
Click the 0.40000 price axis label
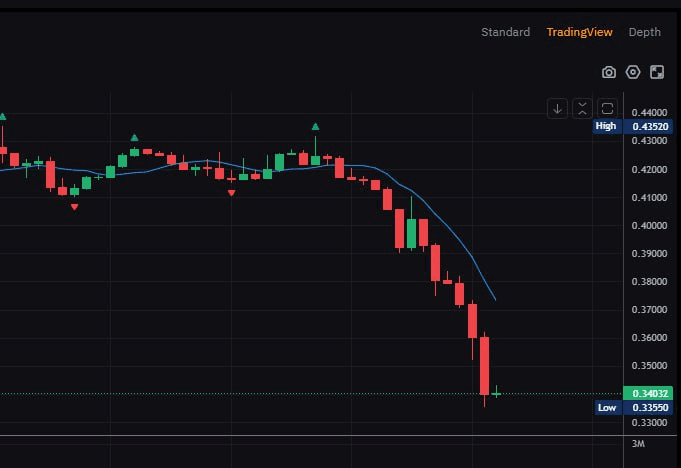point(647,225)
